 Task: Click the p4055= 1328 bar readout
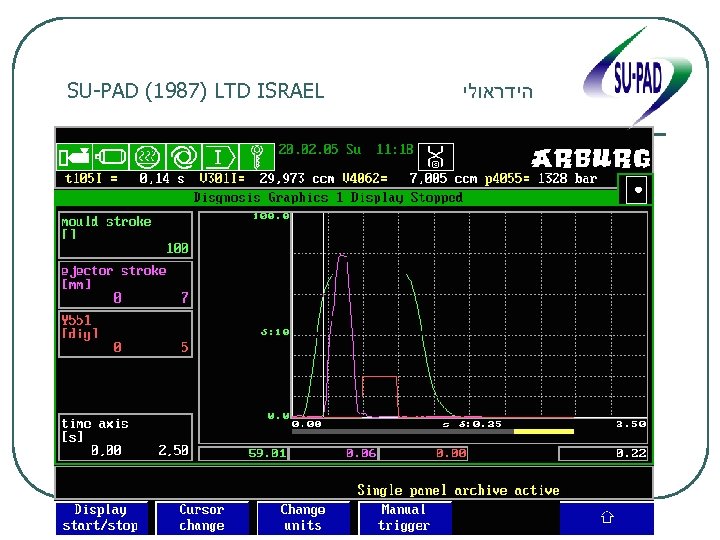(540, 179)
